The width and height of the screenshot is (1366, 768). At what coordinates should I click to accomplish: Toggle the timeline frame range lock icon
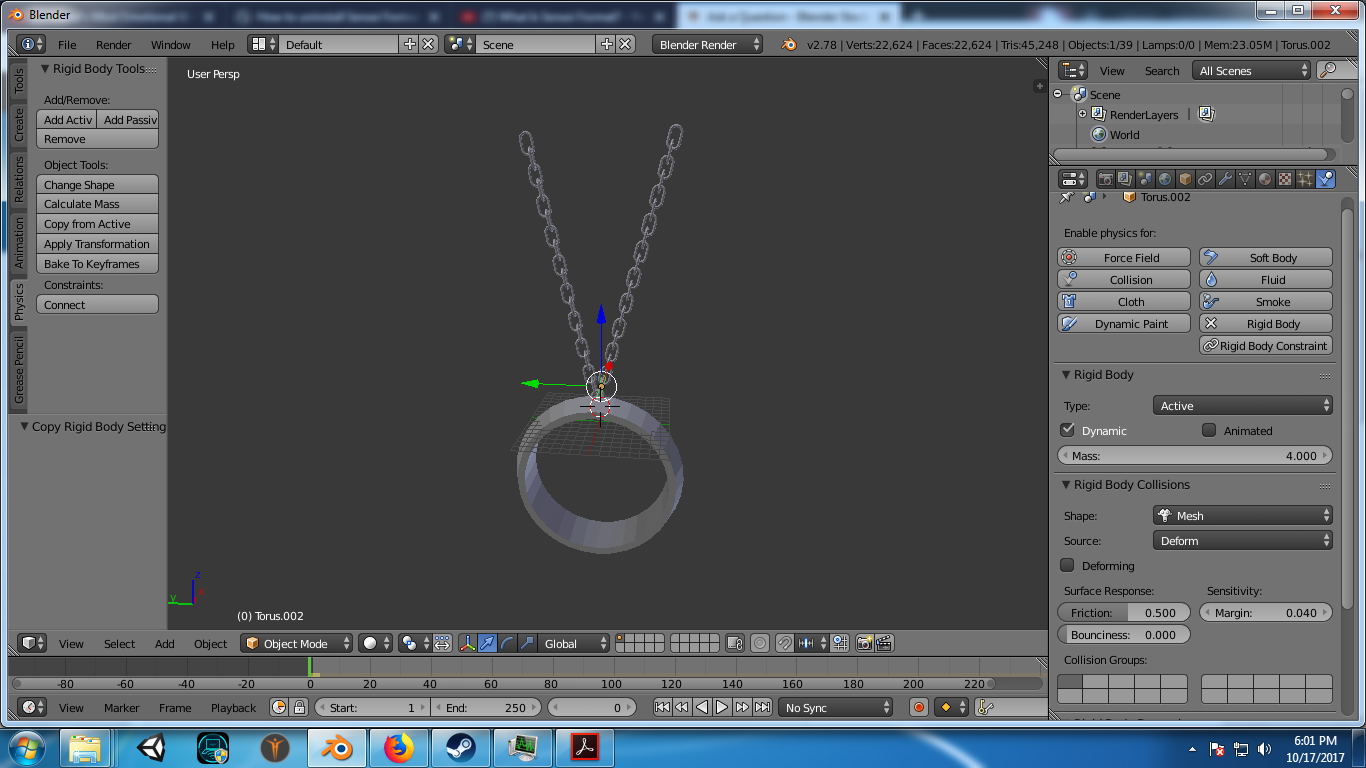coord(298,707)
